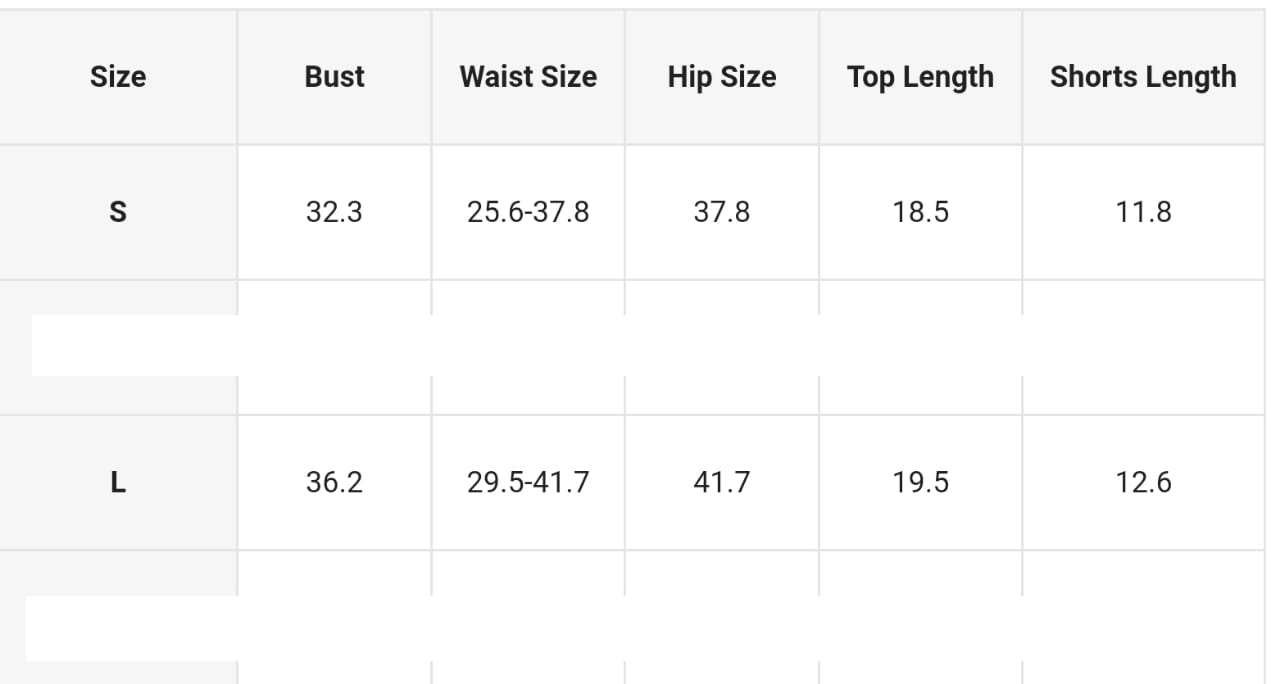Select the hip size cell in row L

coord(721,483)
